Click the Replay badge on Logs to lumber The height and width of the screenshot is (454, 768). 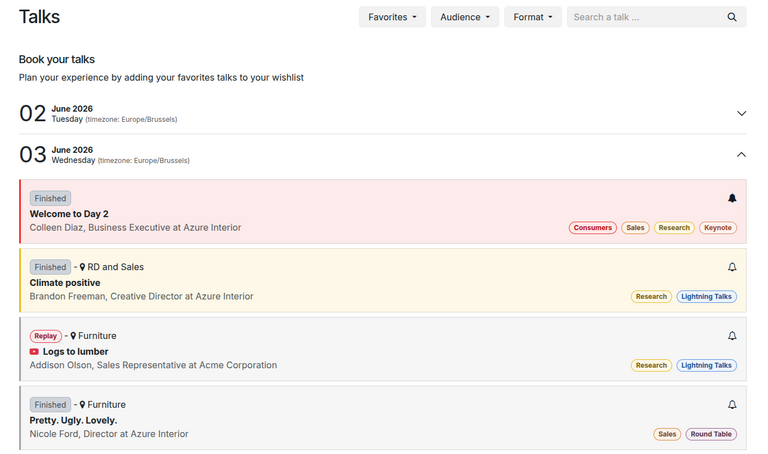point(46,336)
